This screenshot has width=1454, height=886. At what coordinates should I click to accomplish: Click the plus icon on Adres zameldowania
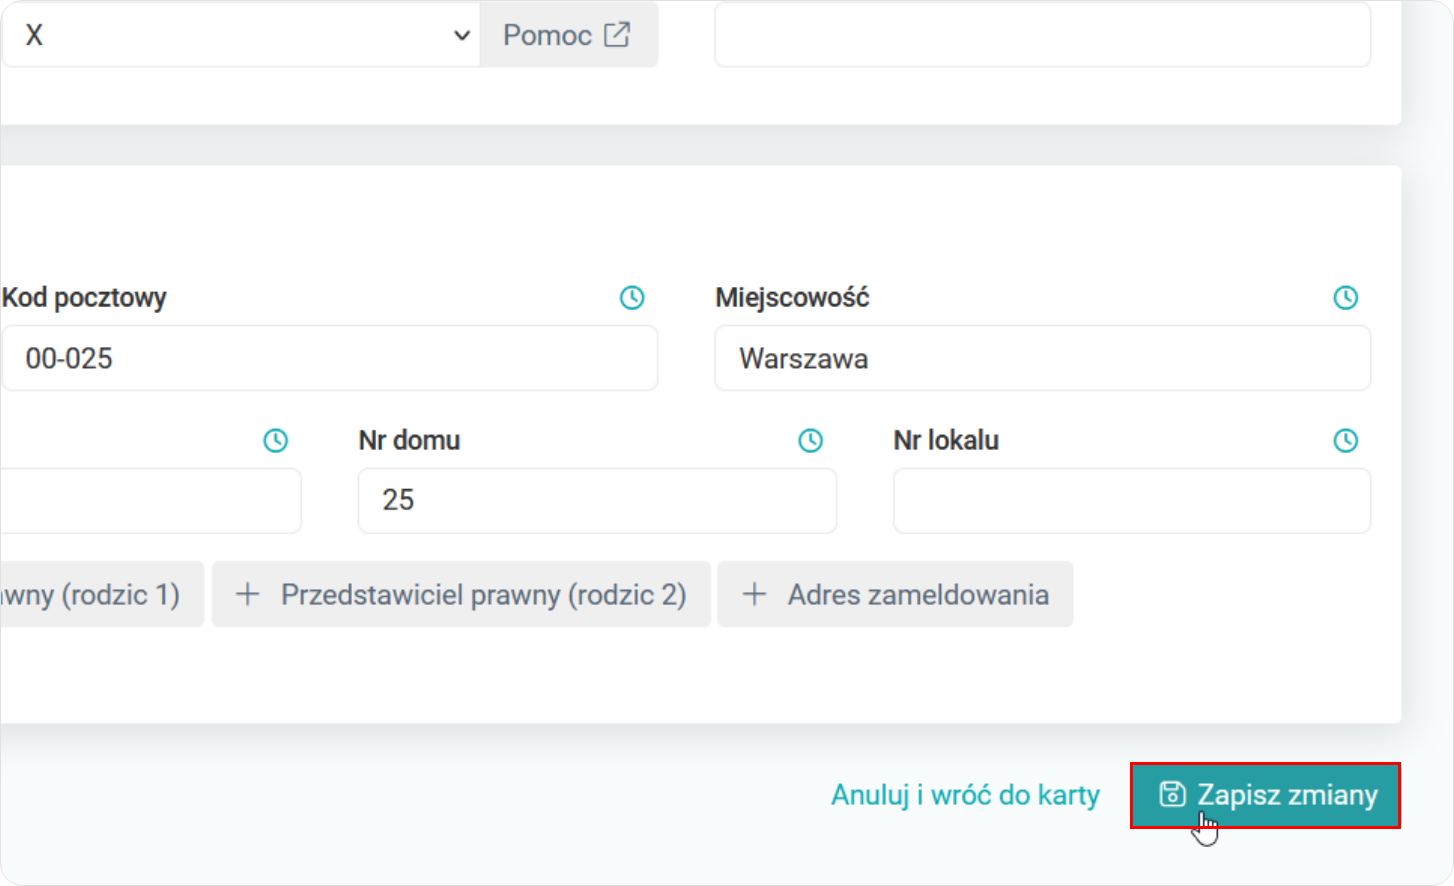pyautogui.click(x=755, y=595)
